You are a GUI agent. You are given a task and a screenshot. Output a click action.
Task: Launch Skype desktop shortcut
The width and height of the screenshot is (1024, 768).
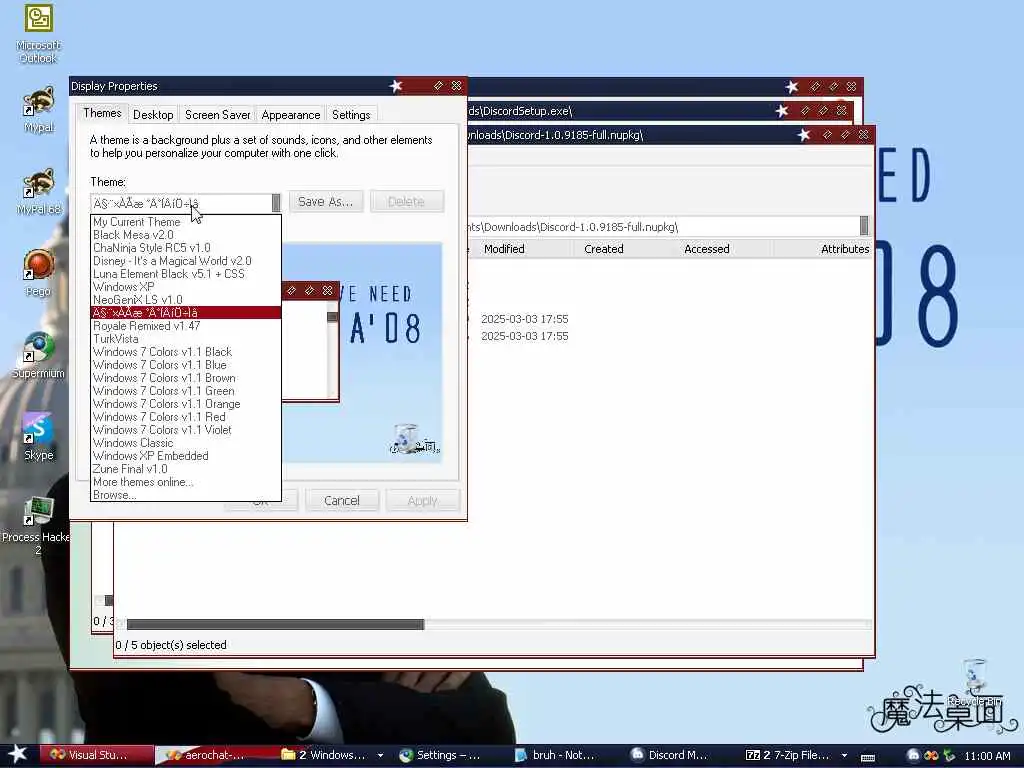click(x=38, y=437)
